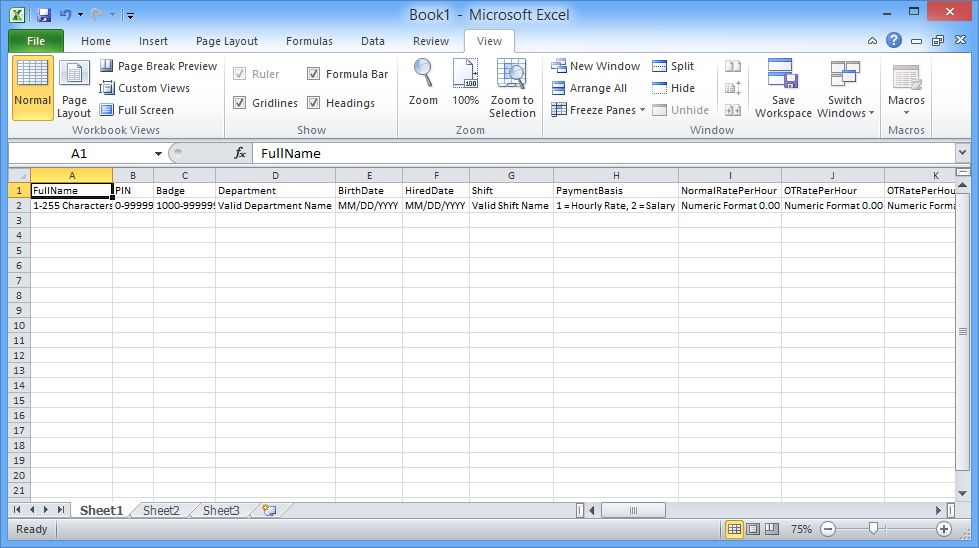Screen dimensions: 979x548
Task: Open Page Break Preview
Action: tap(159, 66)
